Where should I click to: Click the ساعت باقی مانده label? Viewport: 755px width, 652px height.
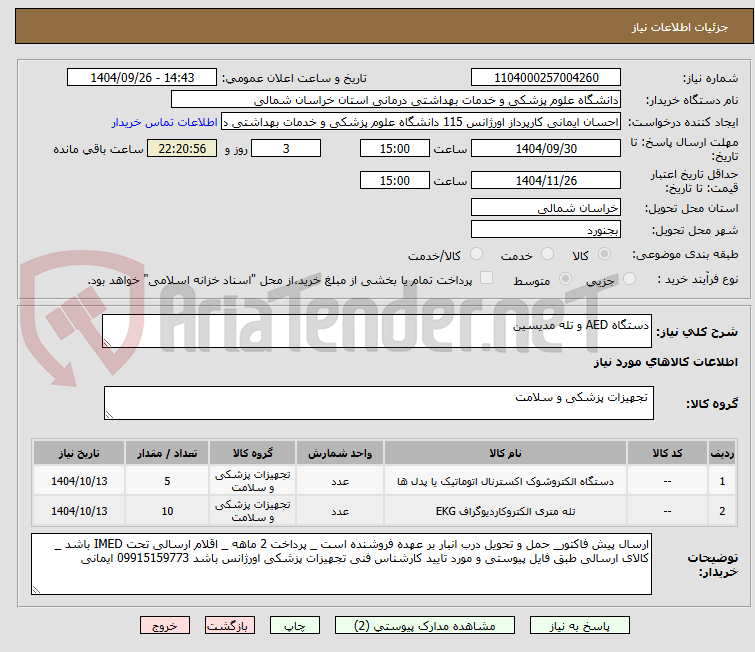(x=98, y=149)
